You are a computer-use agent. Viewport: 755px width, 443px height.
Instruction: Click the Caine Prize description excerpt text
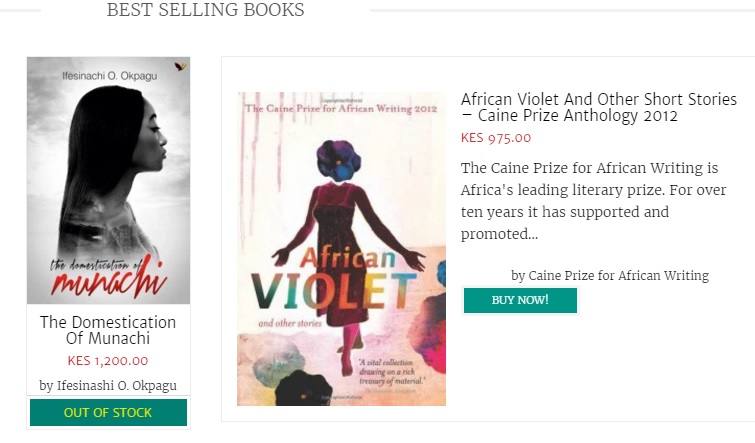click(x=590, y=201)
